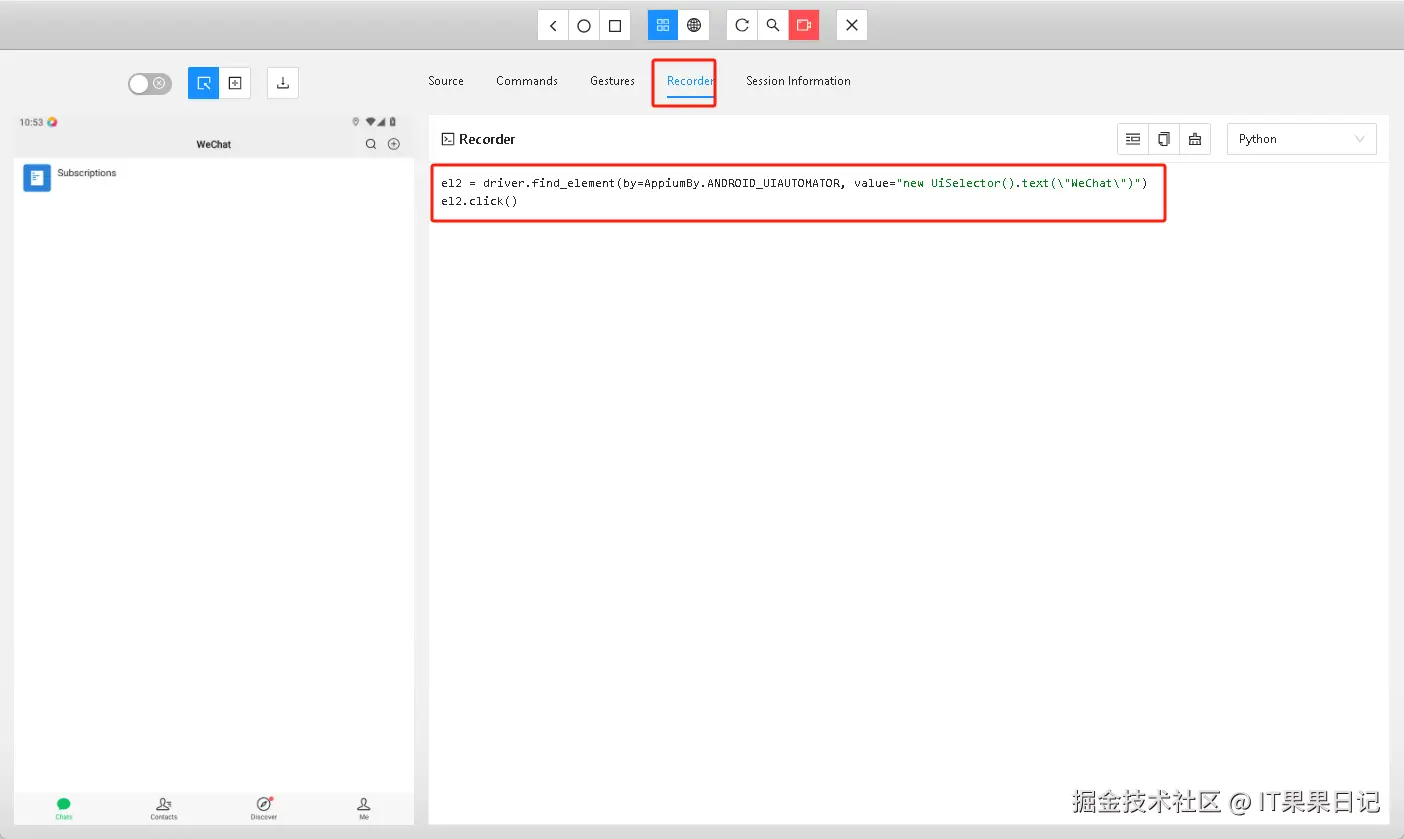
Task: Download the device screenshot
Action: click(283, 83)
